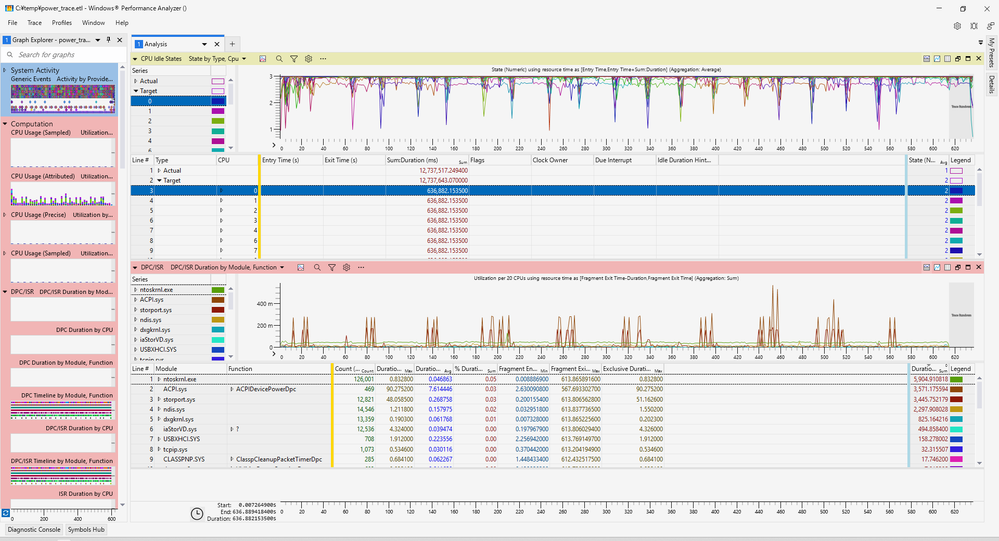Open the Graph Explorer title dropdown arrow

coord(97,40)
